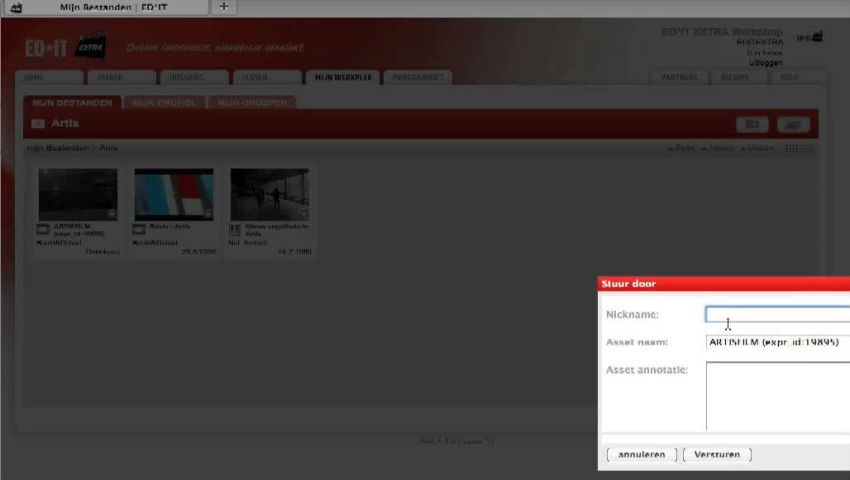Select the MIJN BESTANDEN sub-tab

72,103
